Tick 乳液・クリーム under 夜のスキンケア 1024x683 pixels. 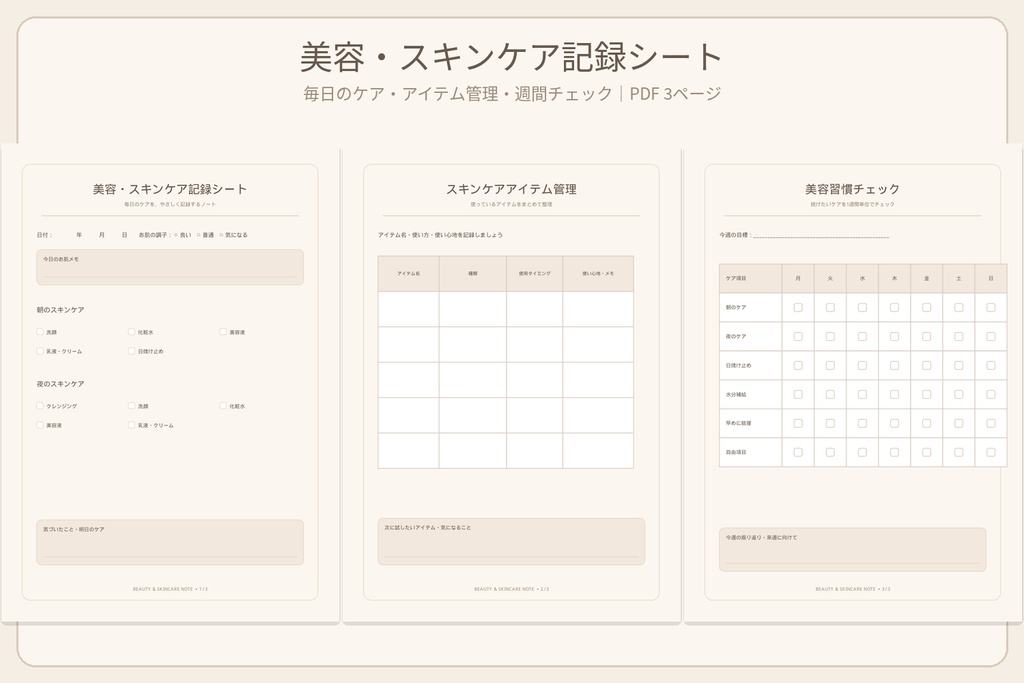coord(131,424)
